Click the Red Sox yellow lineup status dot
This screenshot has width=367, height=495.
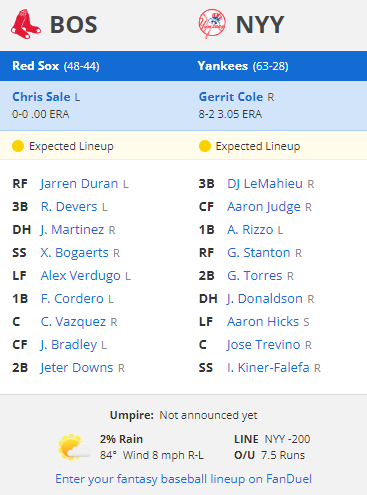click(x=18, y=146)
